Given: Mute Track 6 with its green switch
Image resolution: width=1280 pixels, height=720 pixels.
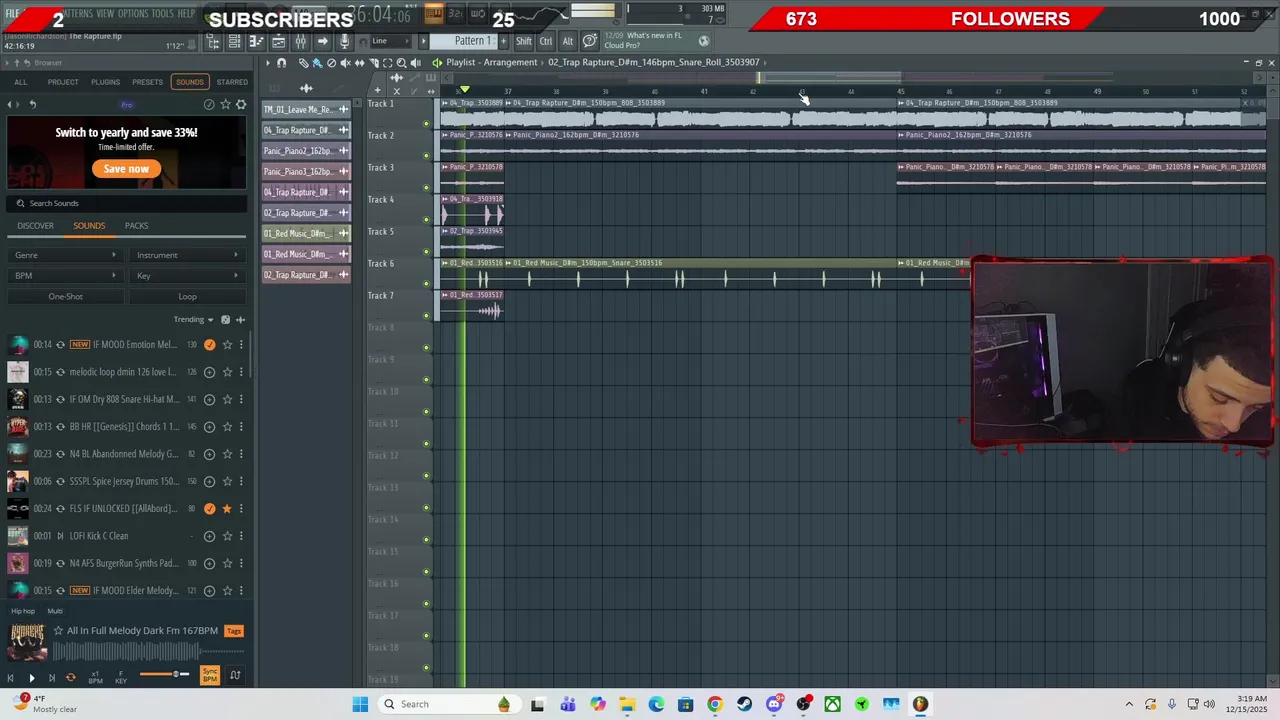Looking at the screenshot, I should pyautogui.click(x=426, y=284).
